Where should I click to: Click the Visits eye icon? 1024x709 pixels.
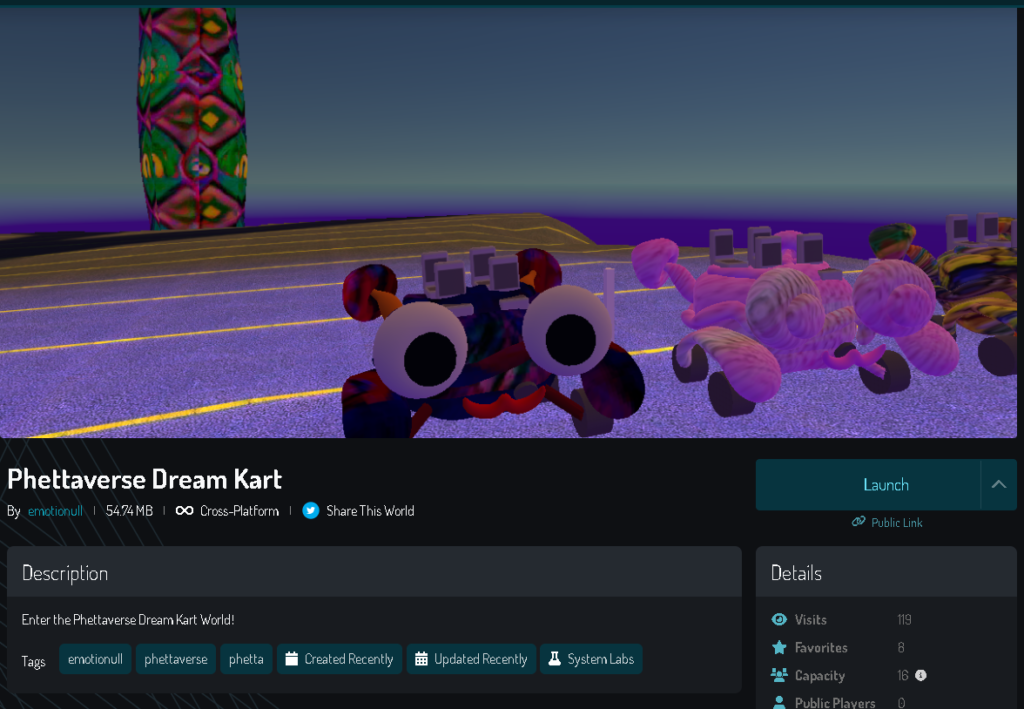point(780,620)
